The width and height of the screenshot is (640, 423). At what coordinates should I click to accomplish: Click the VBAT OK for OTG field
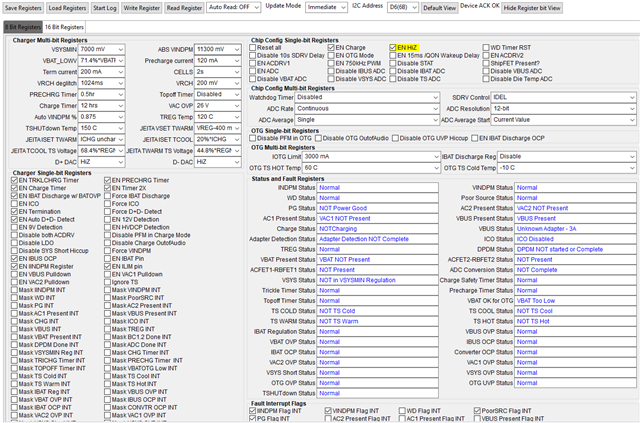pyautogui.click(x=575, y=301)
